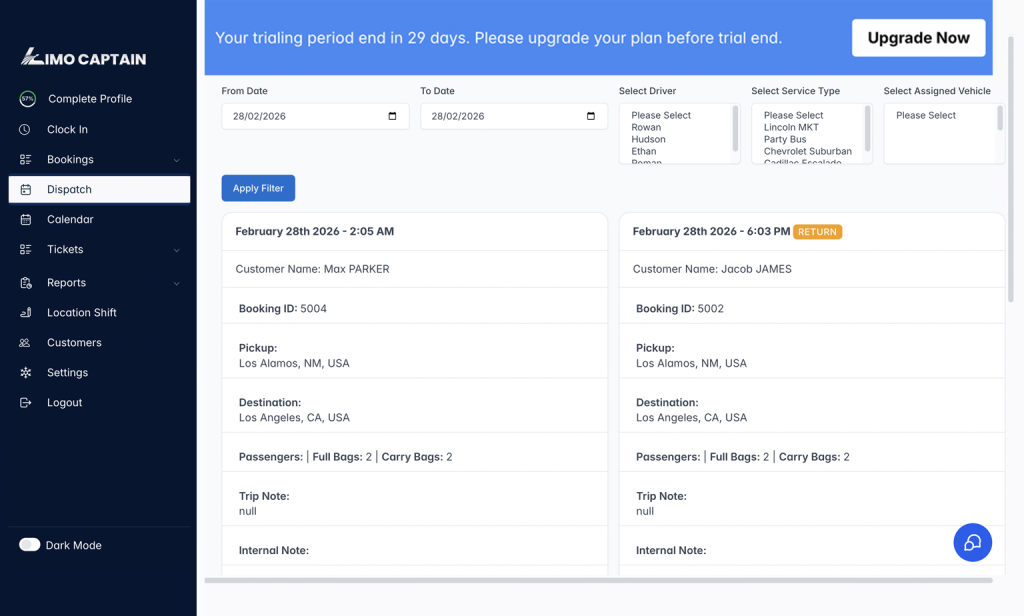
Task: Click the Location Shift icon
Action: click(26, 312)
